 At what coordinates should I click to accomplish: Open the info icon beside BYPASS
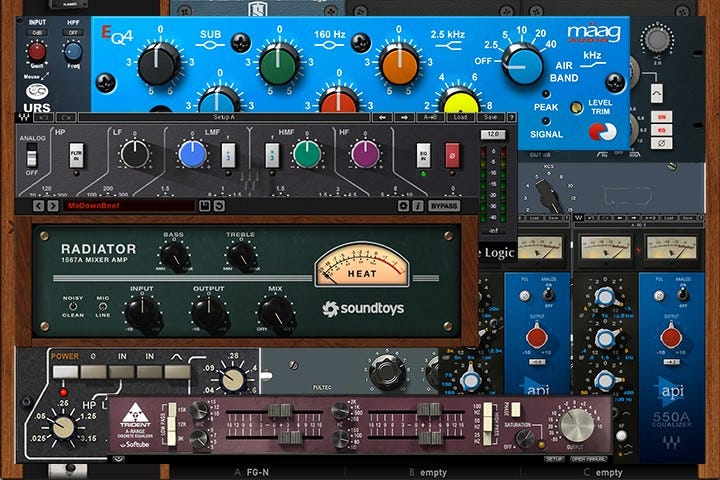pos(417,206)
